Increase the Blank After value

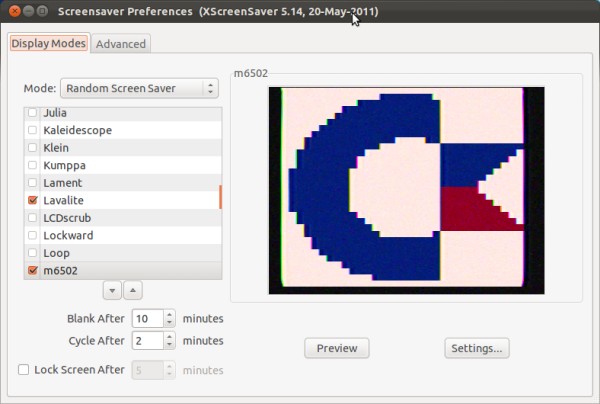(170, 314)
